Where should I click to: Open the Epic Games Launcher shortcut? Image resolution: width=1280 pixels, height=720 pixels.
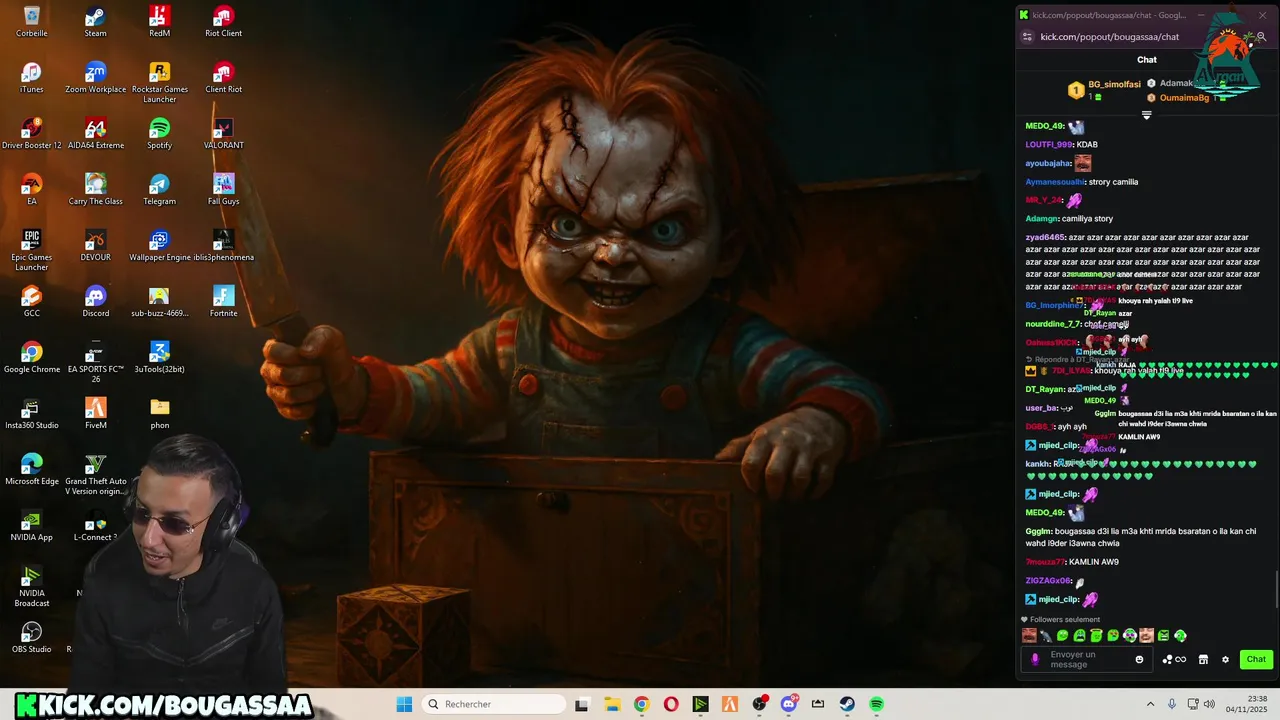click(32, 250)
